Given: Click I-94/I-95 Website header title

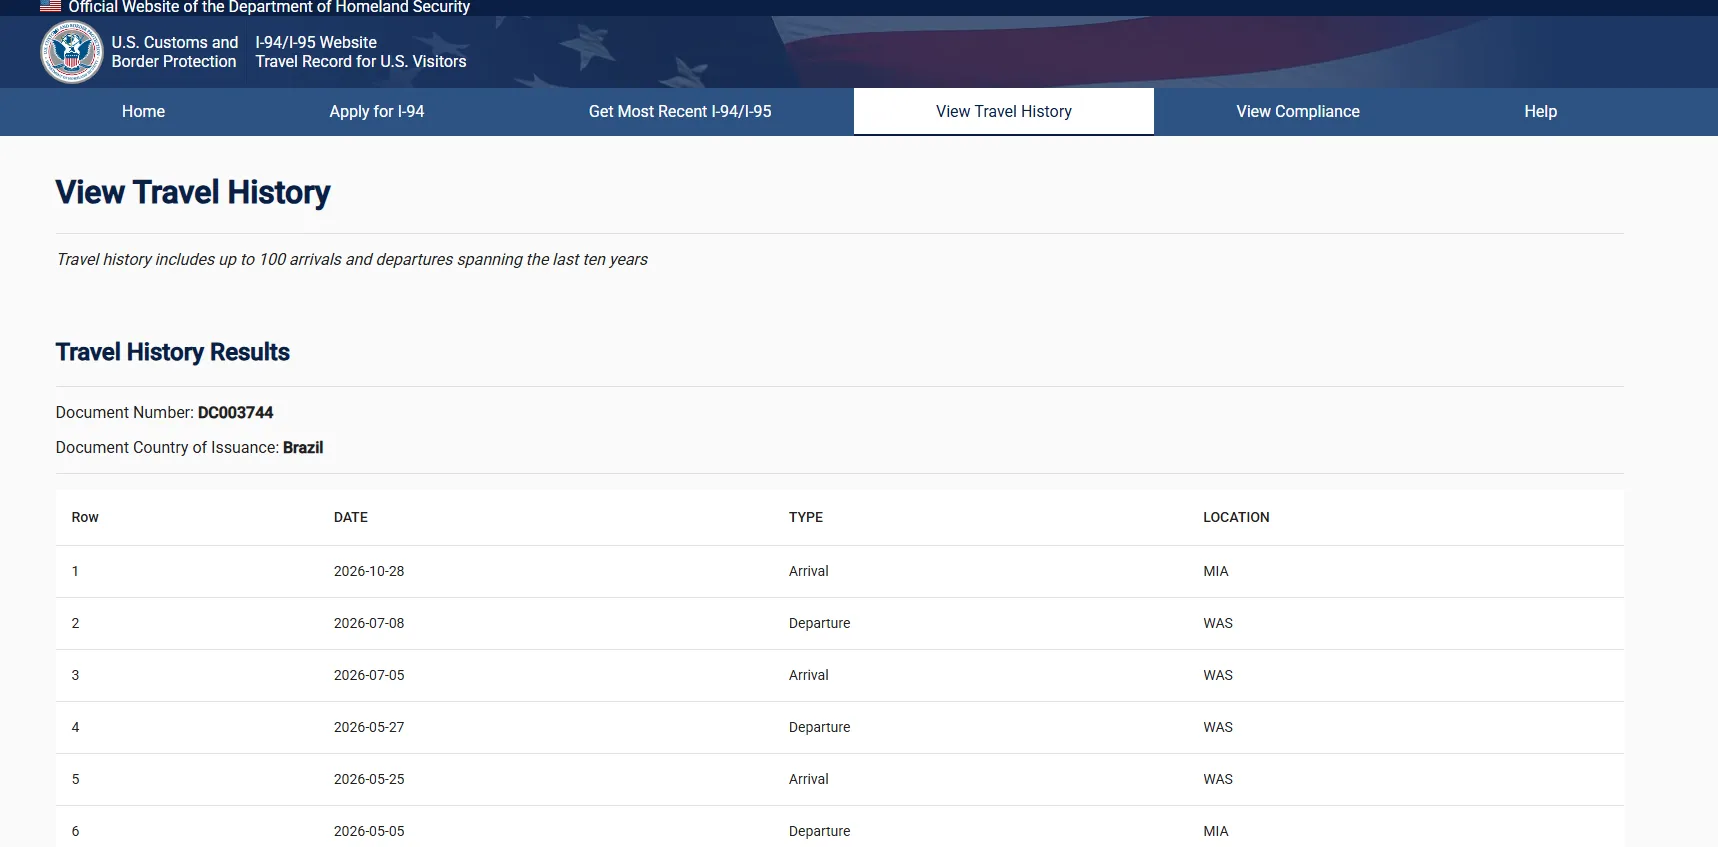Looking at the screenshot, I should [316, 42].
